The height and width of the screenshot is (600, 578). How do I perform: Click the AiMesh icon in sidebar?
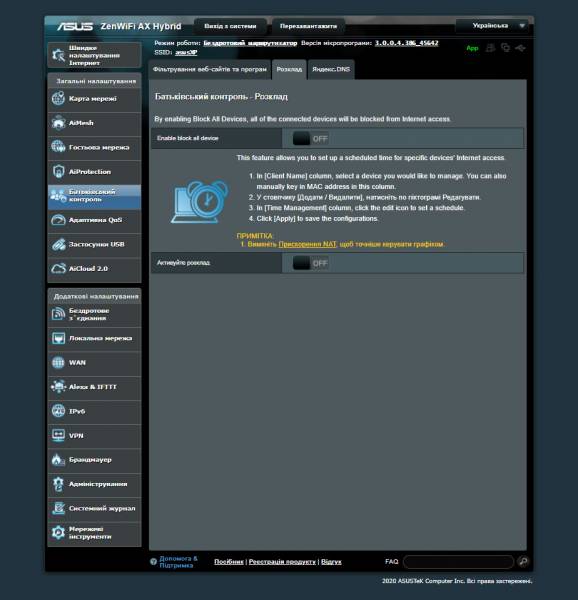click(59, 123)
